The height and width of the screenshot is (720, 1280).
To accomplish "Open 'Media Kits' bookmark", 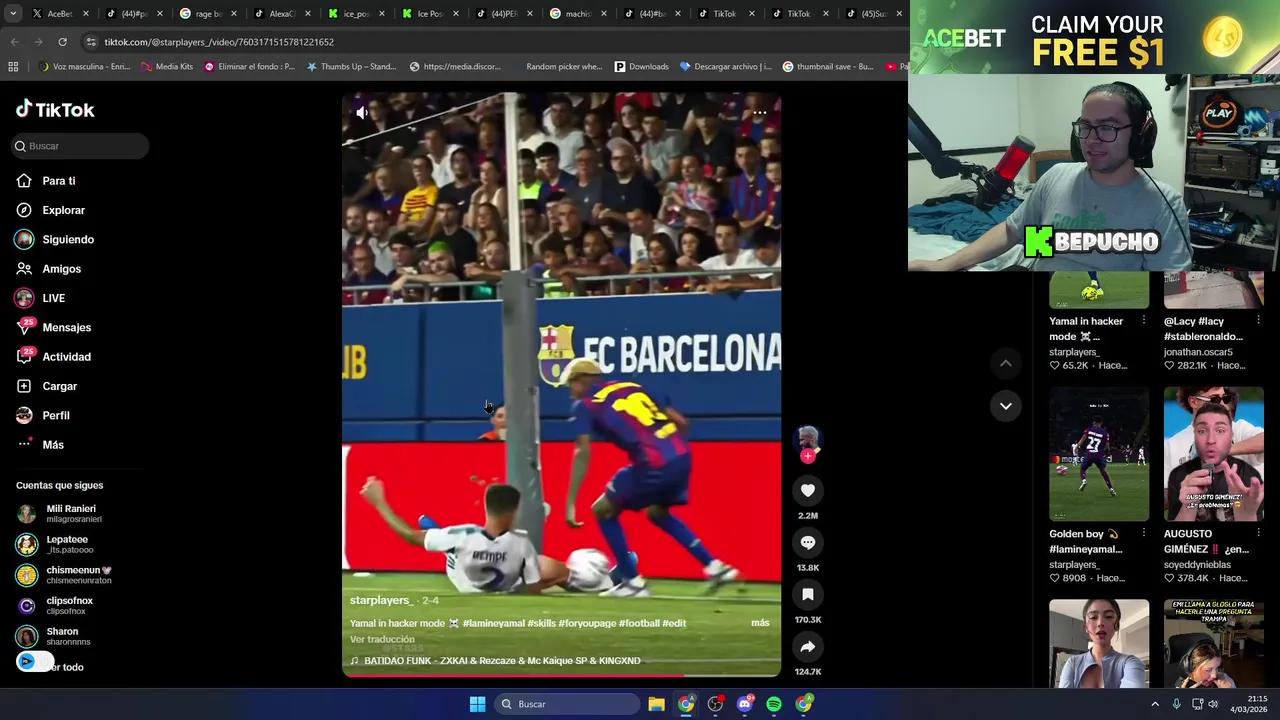I will pos(167,67).
